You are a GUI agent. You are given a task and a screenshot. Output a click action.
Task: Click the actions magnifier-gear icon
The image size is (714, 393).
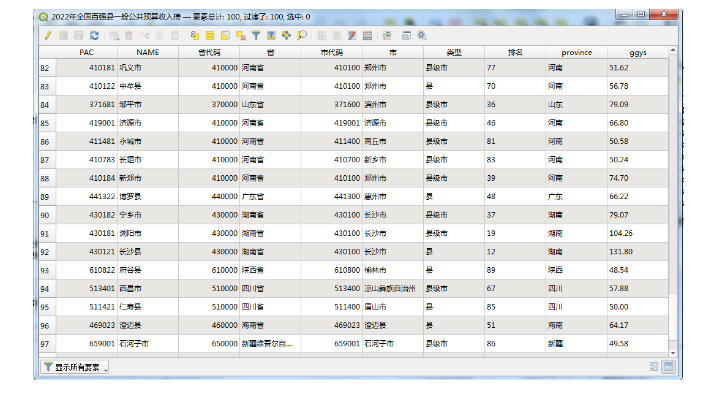422,36
